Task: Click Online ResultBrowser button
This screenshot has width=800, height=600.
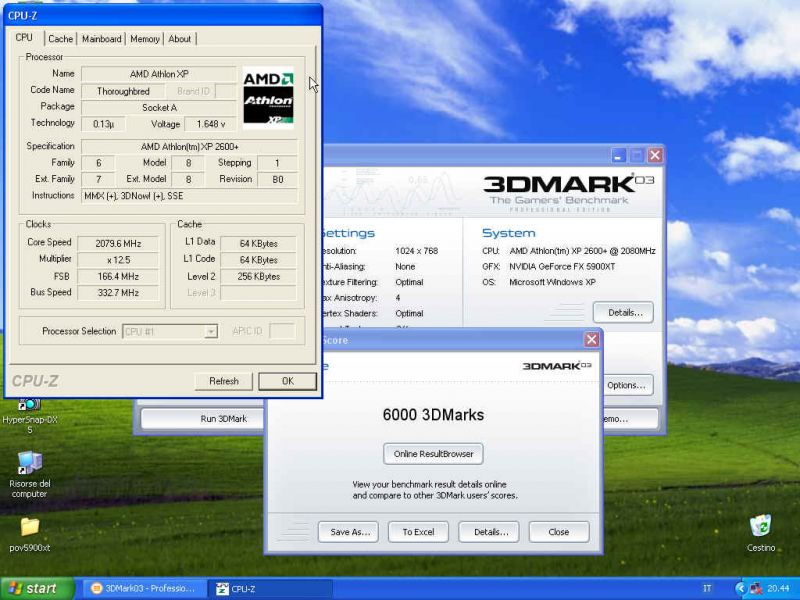Action: (x=433, y=454)
